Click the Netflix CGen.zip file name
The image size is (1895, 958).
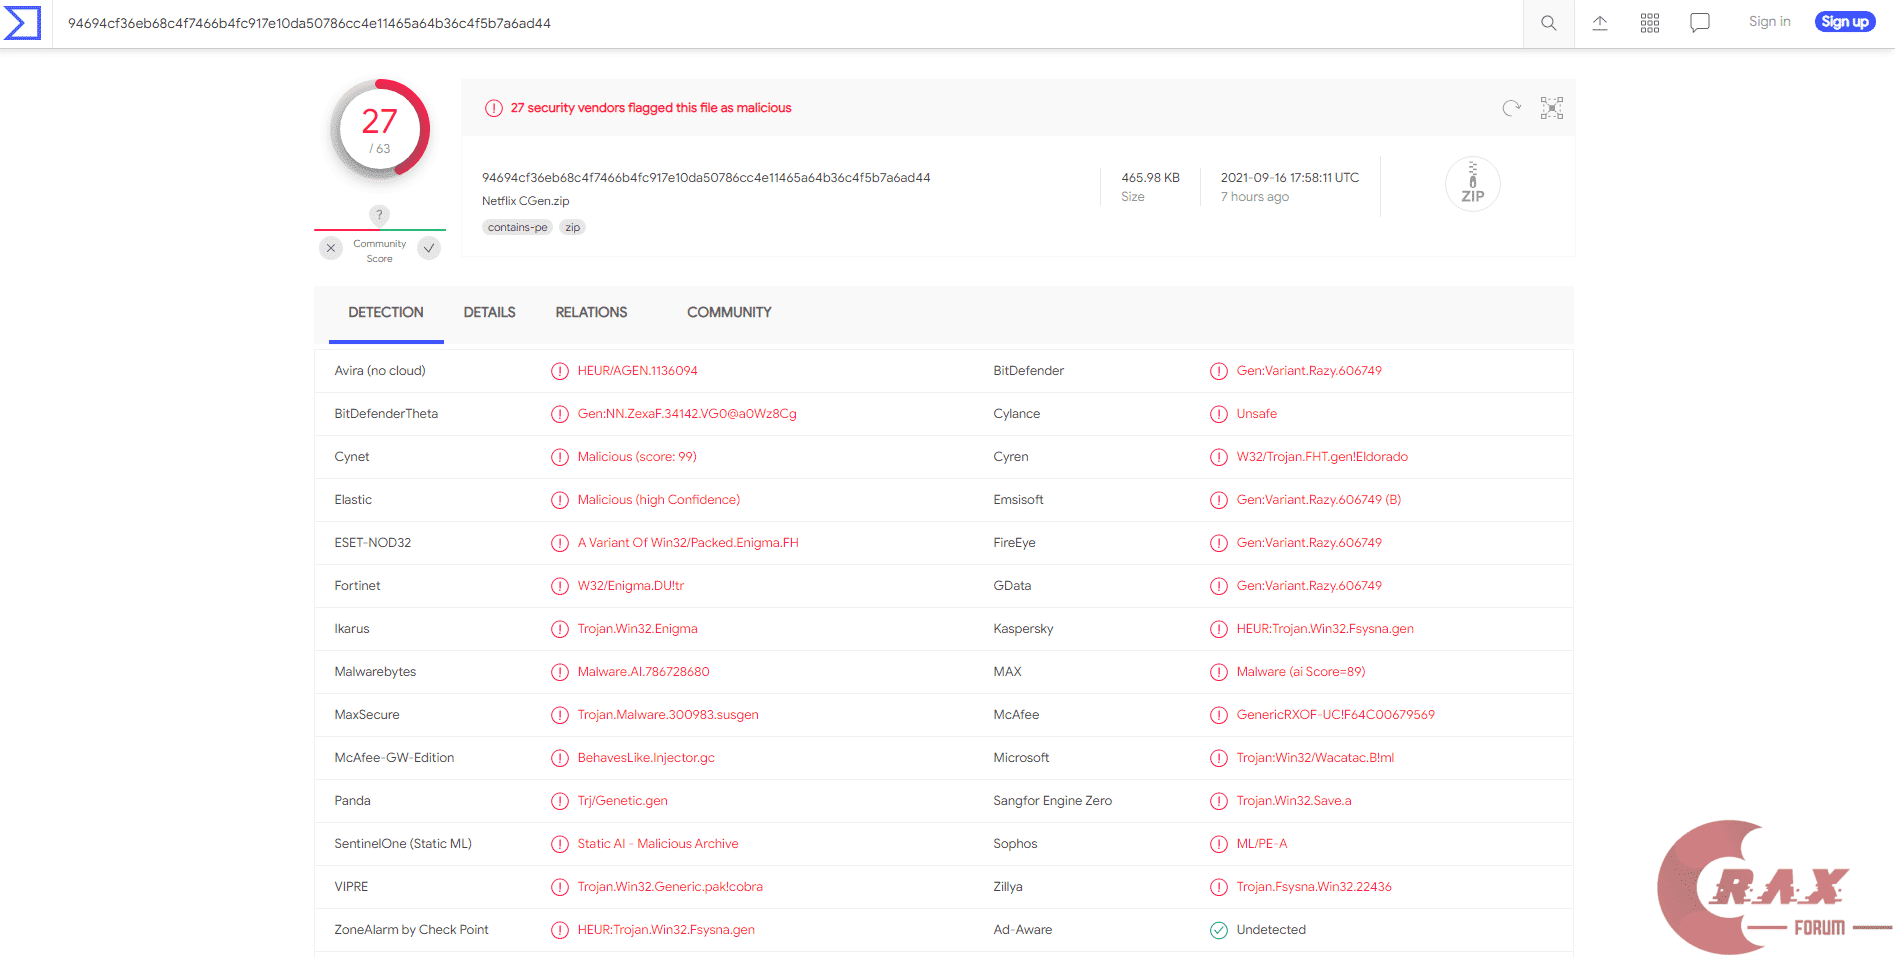pos(525,201)
